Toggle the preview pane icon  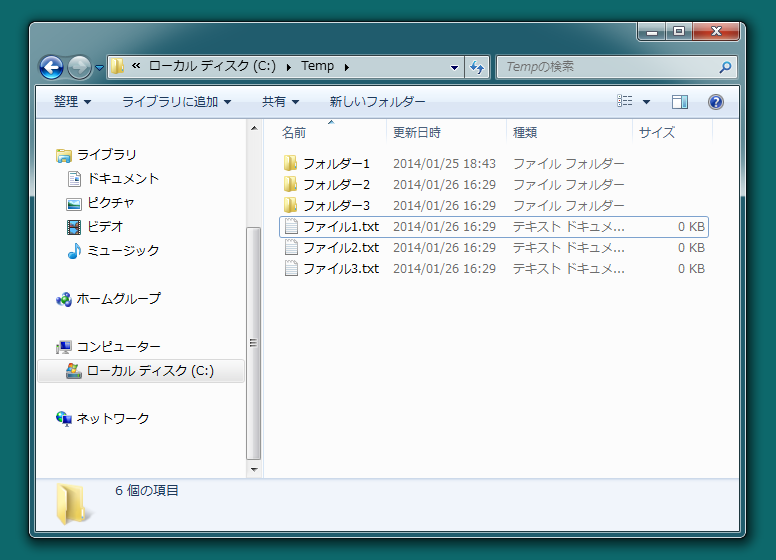[679, 102]
